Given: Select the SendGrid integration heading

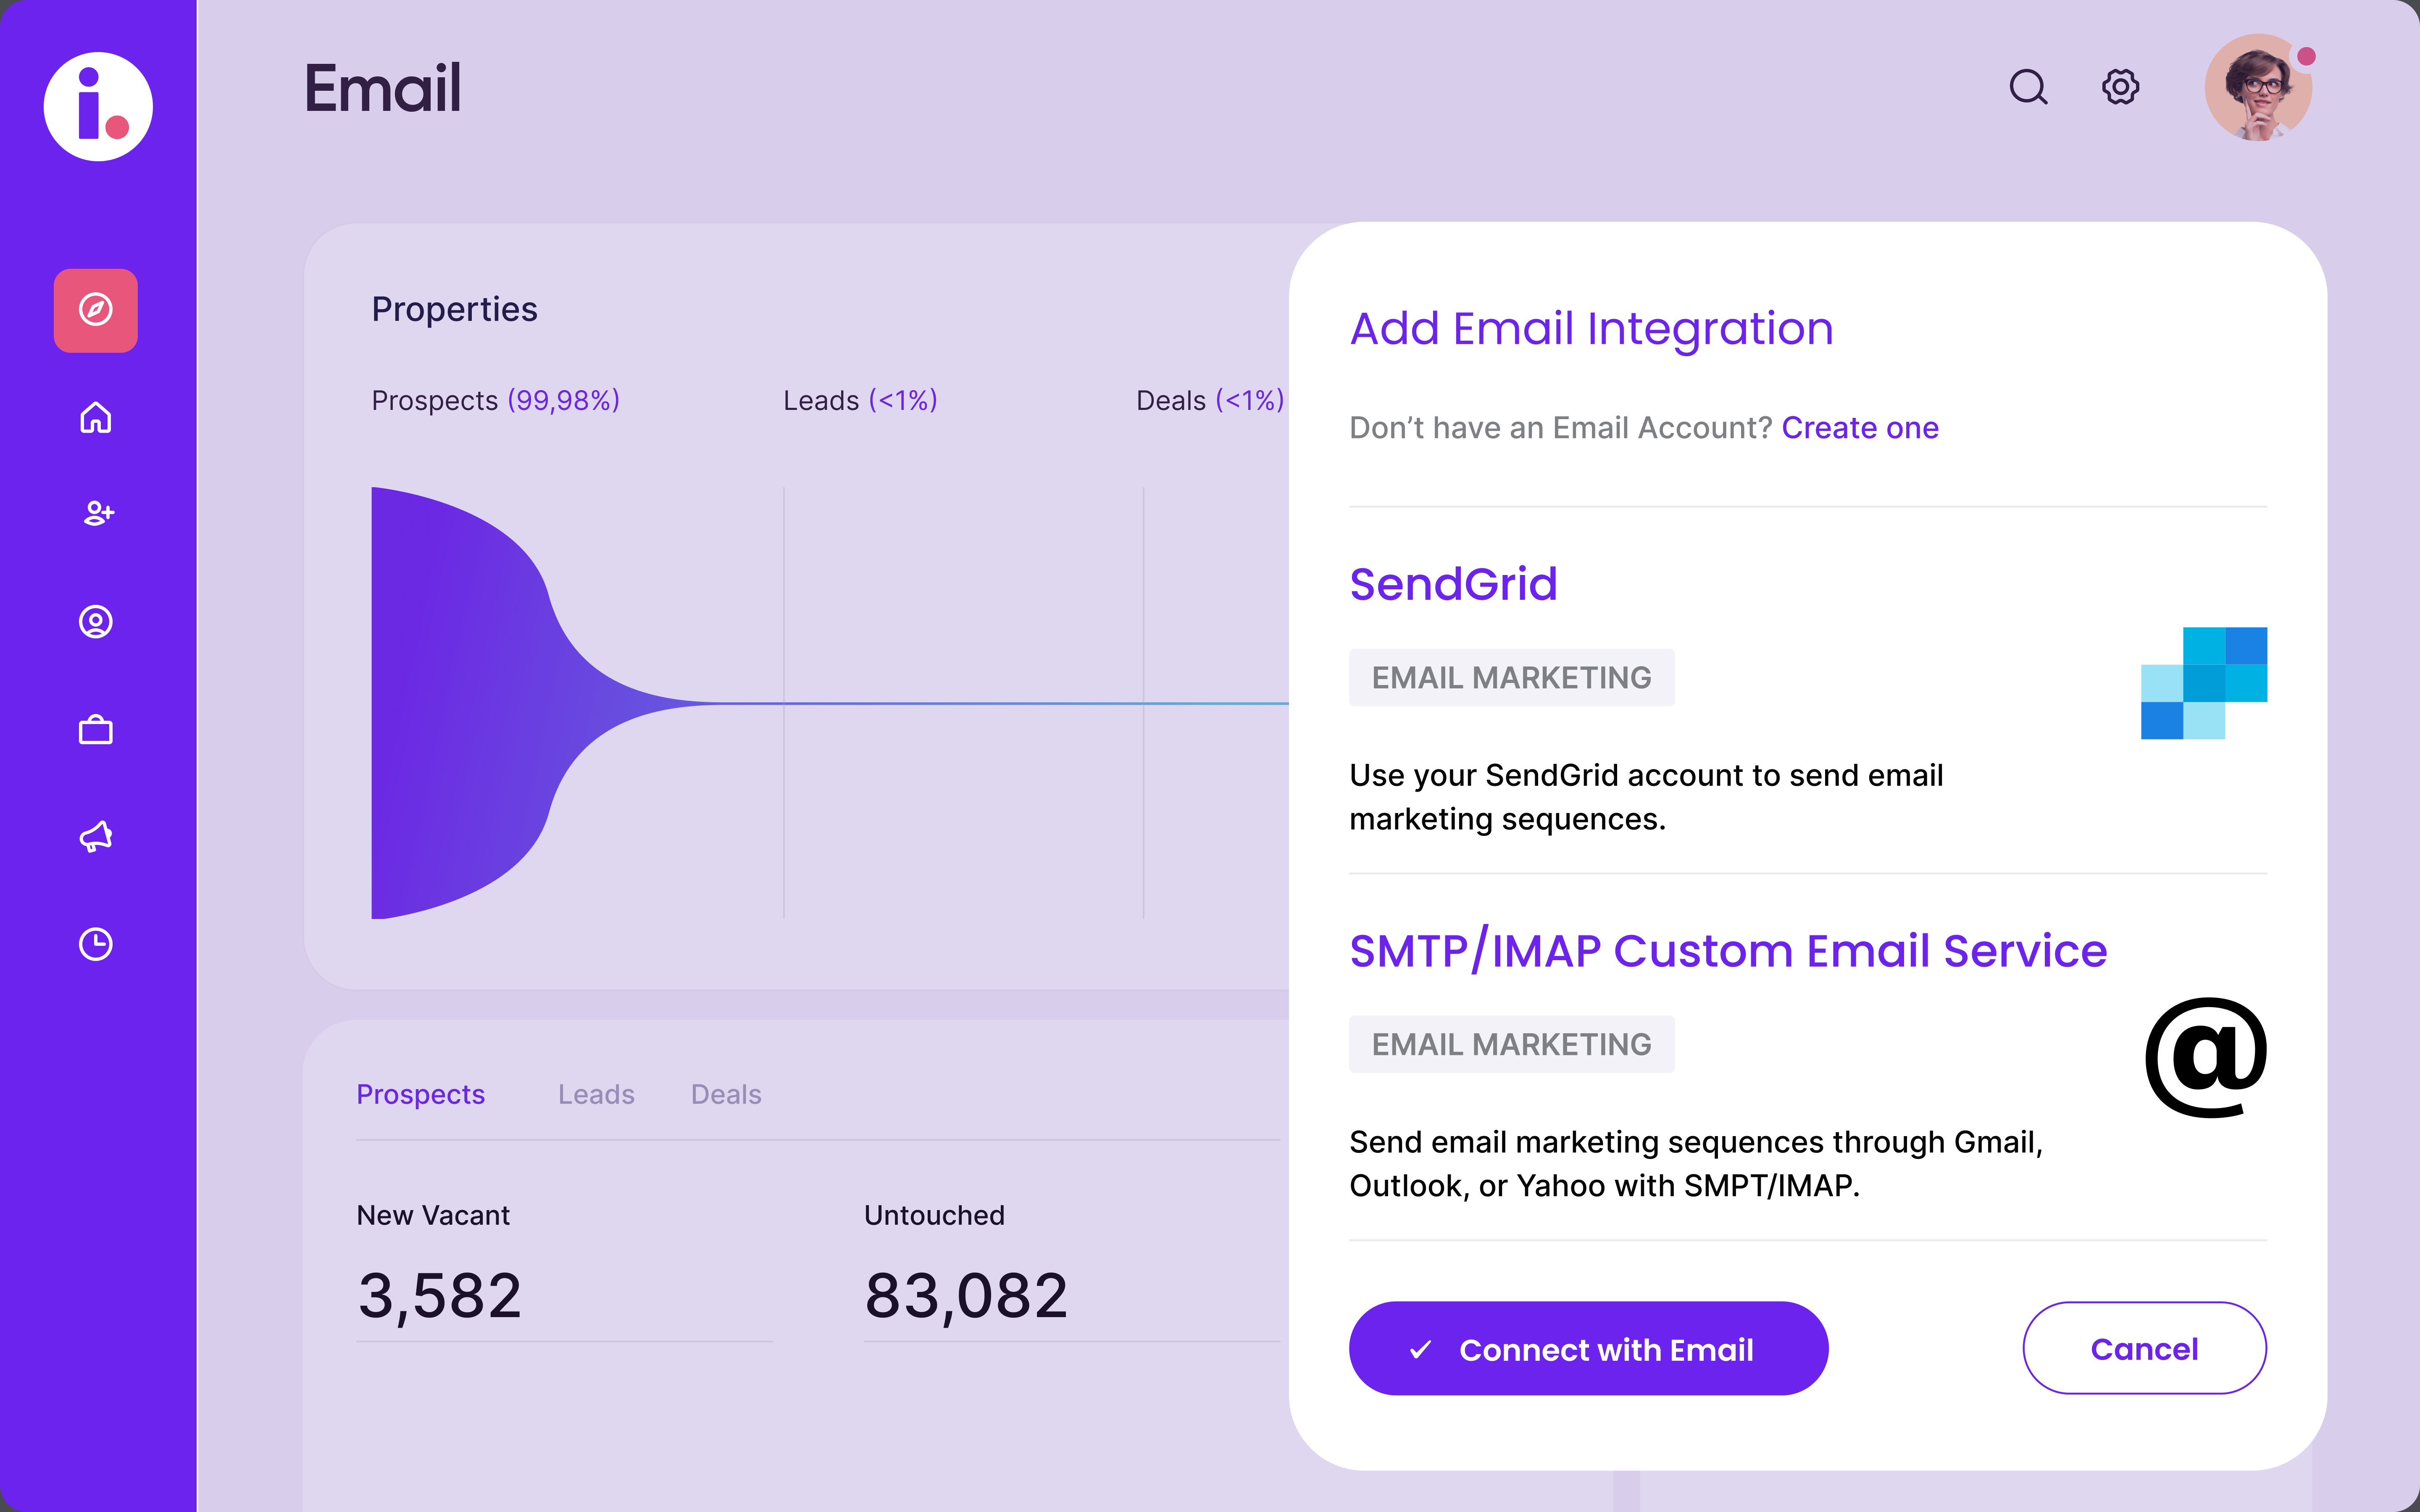Looking at the screenshot, I should (x=1453, y=584).
